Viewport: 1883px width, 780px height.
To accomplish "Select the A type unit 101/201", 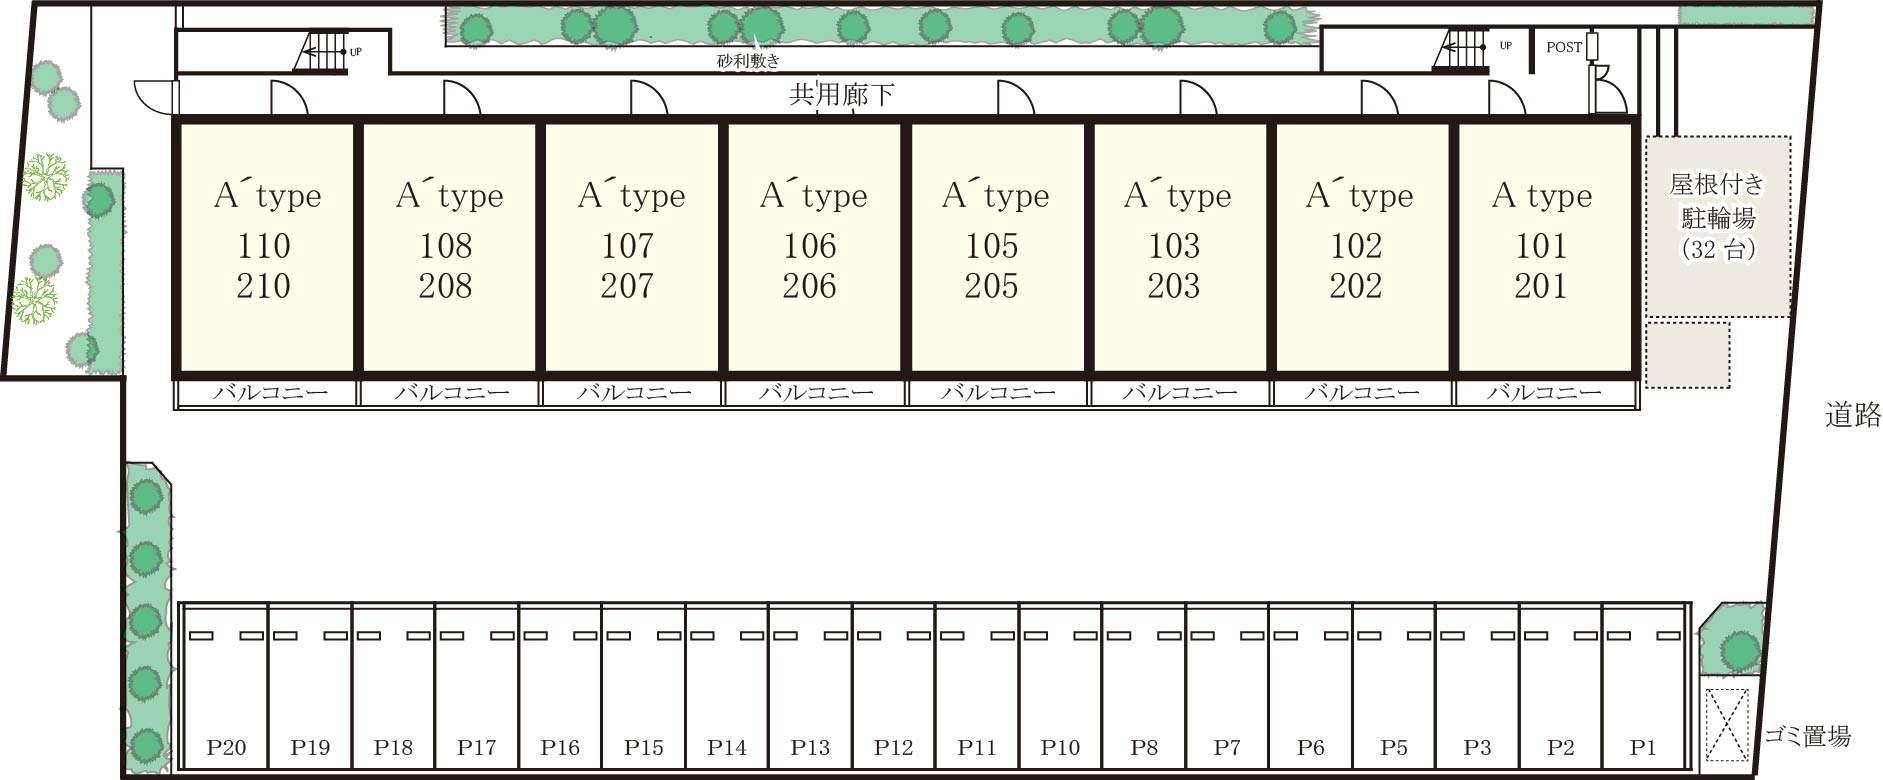I will [1542, 246].
